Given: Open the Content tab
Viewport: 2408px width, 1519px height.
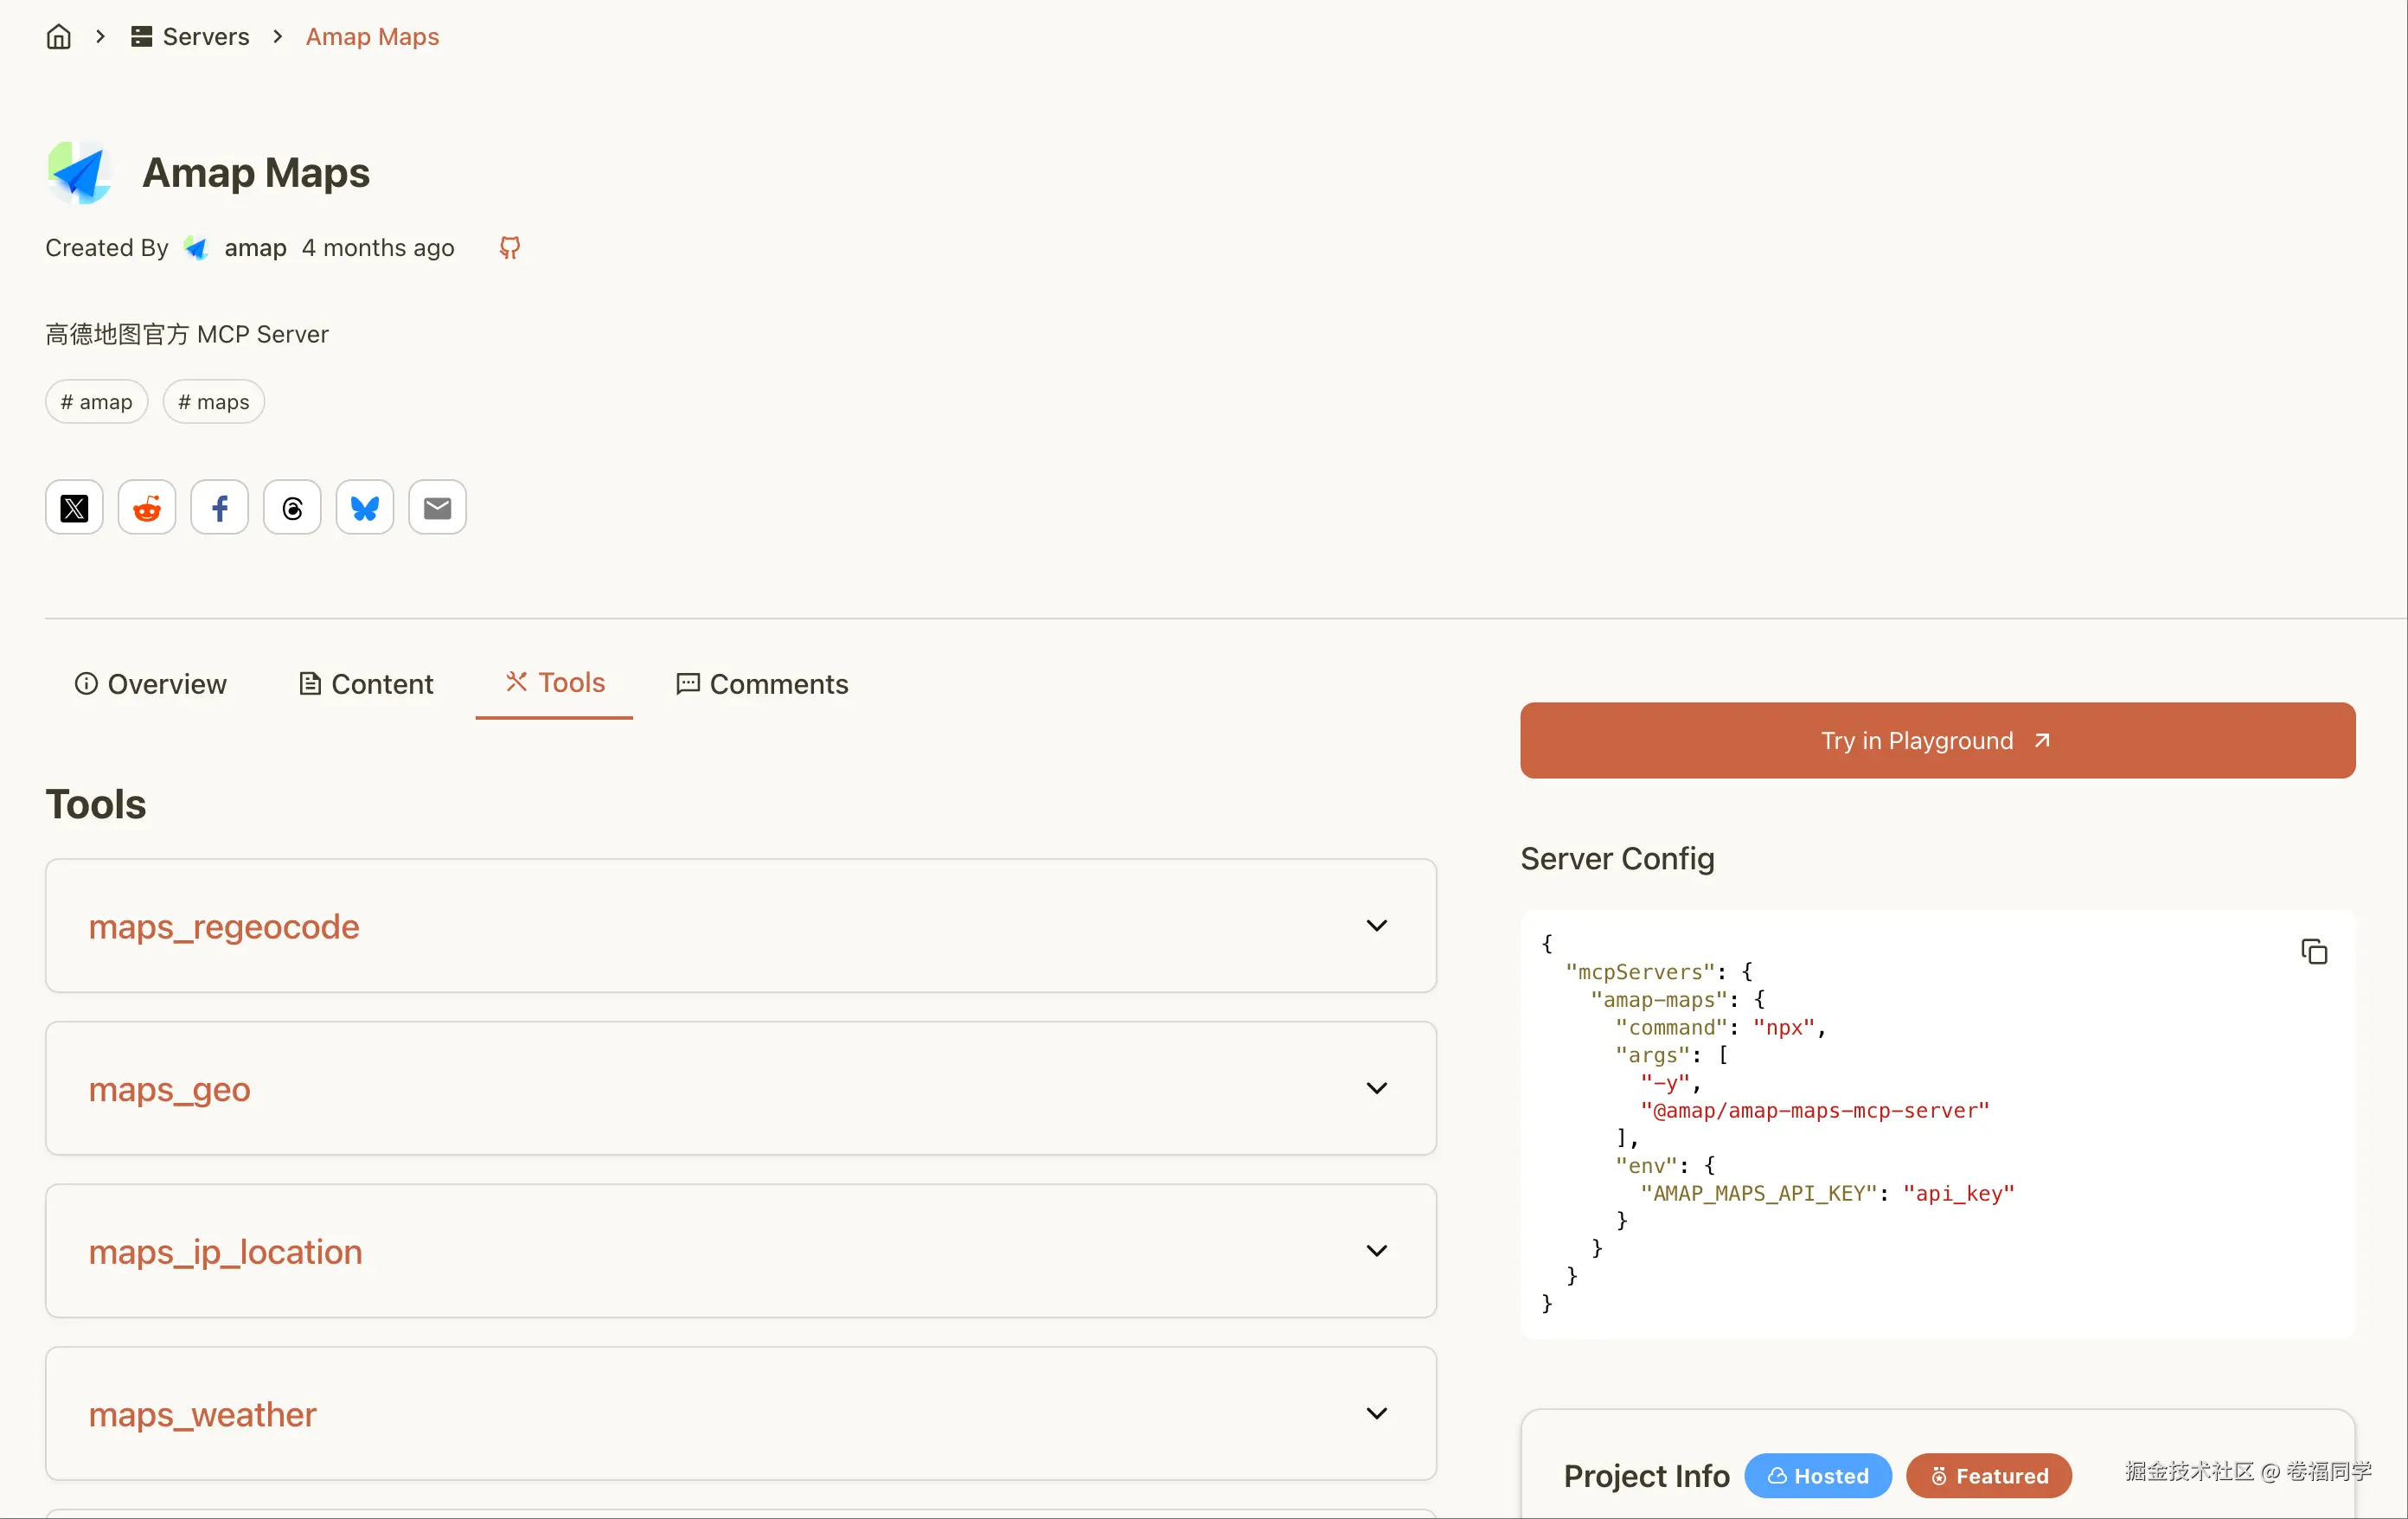Looking at the screenshot, I should pos(366,684).
